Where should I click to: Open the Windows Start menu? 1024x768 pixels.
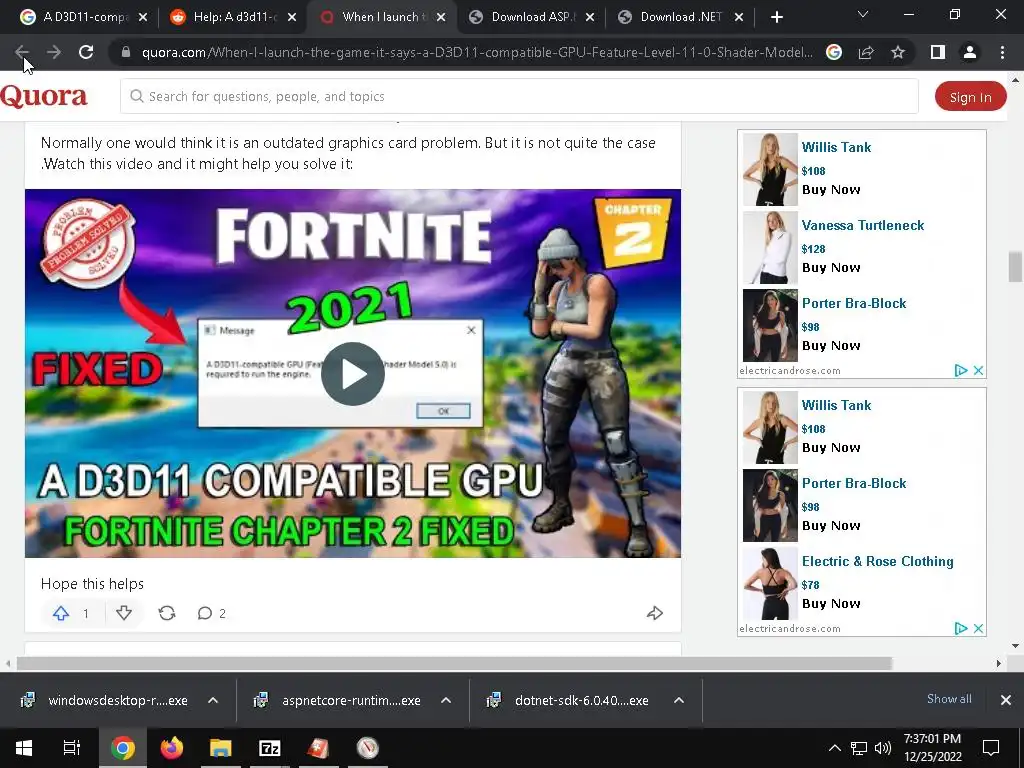pos(24,748)
